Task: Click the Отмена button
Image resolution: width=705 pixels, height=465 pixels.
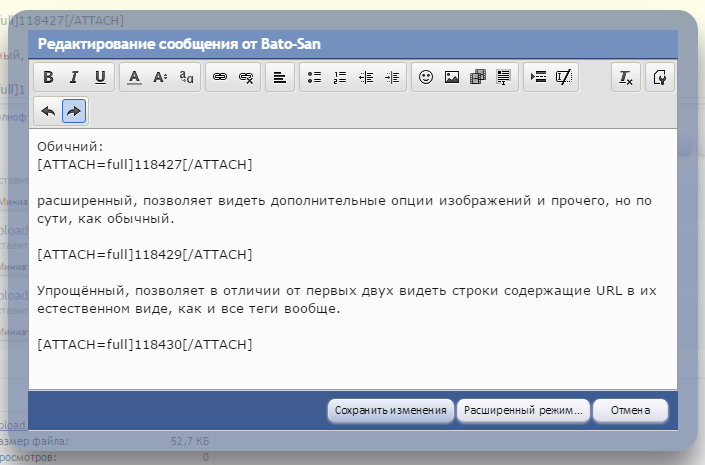Action: click(630, 411)
